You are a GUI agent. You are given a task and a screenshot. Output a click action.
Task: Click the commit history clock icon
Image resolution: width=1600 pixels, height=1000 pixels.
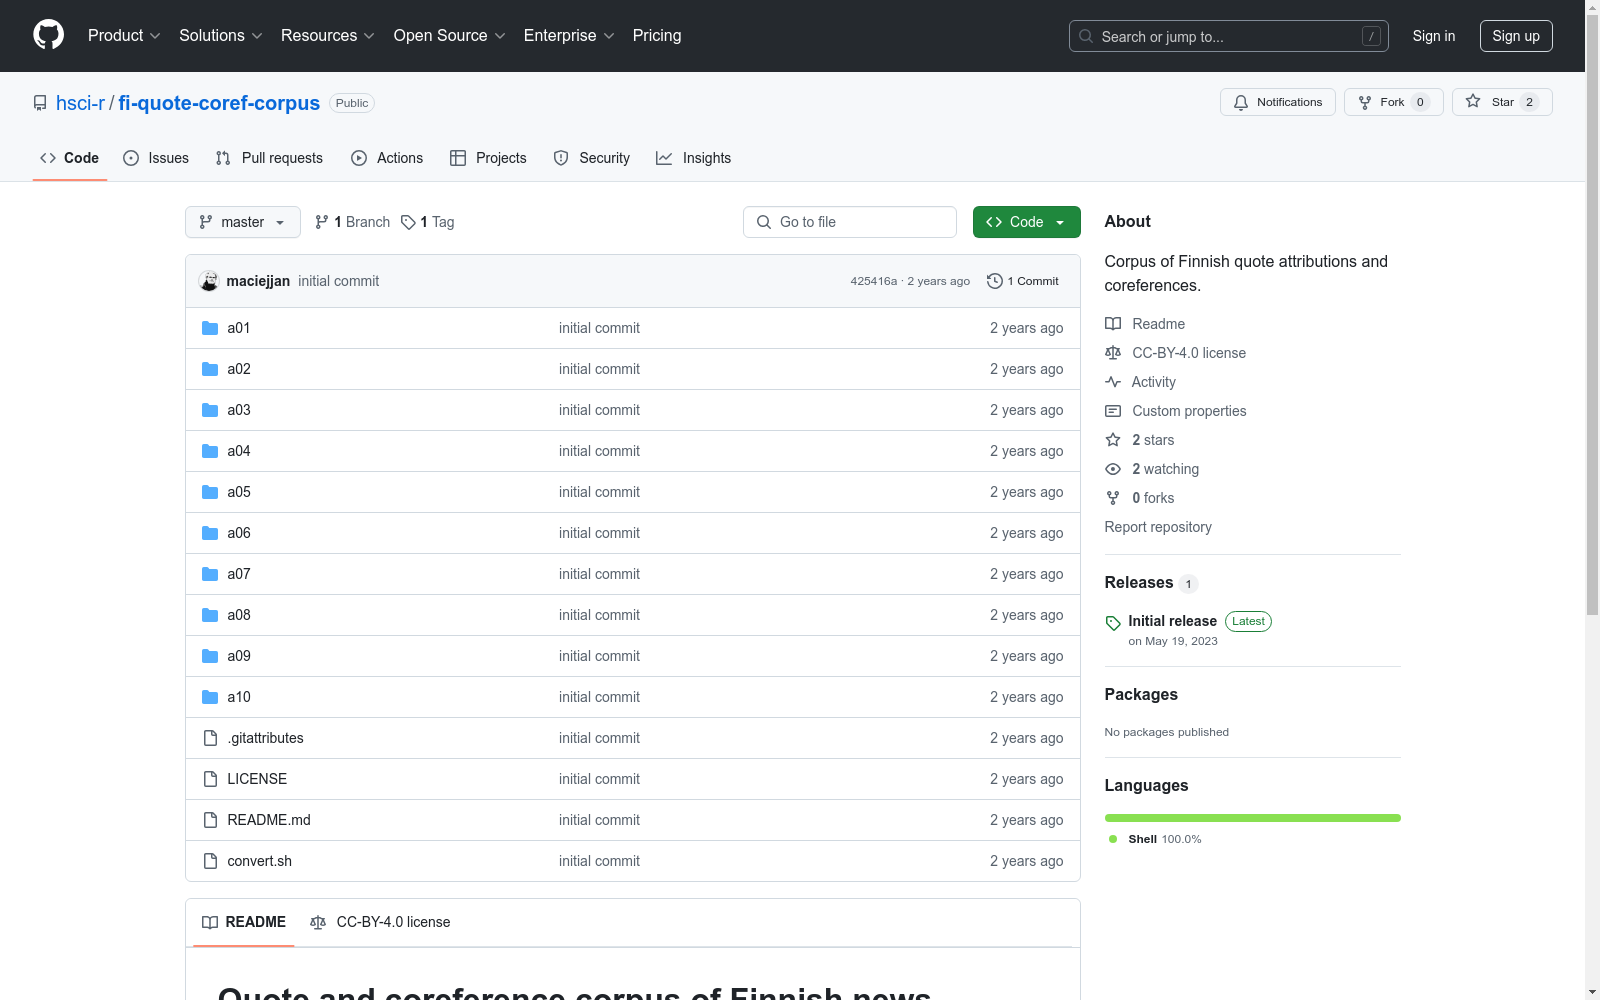pos(994,281)
